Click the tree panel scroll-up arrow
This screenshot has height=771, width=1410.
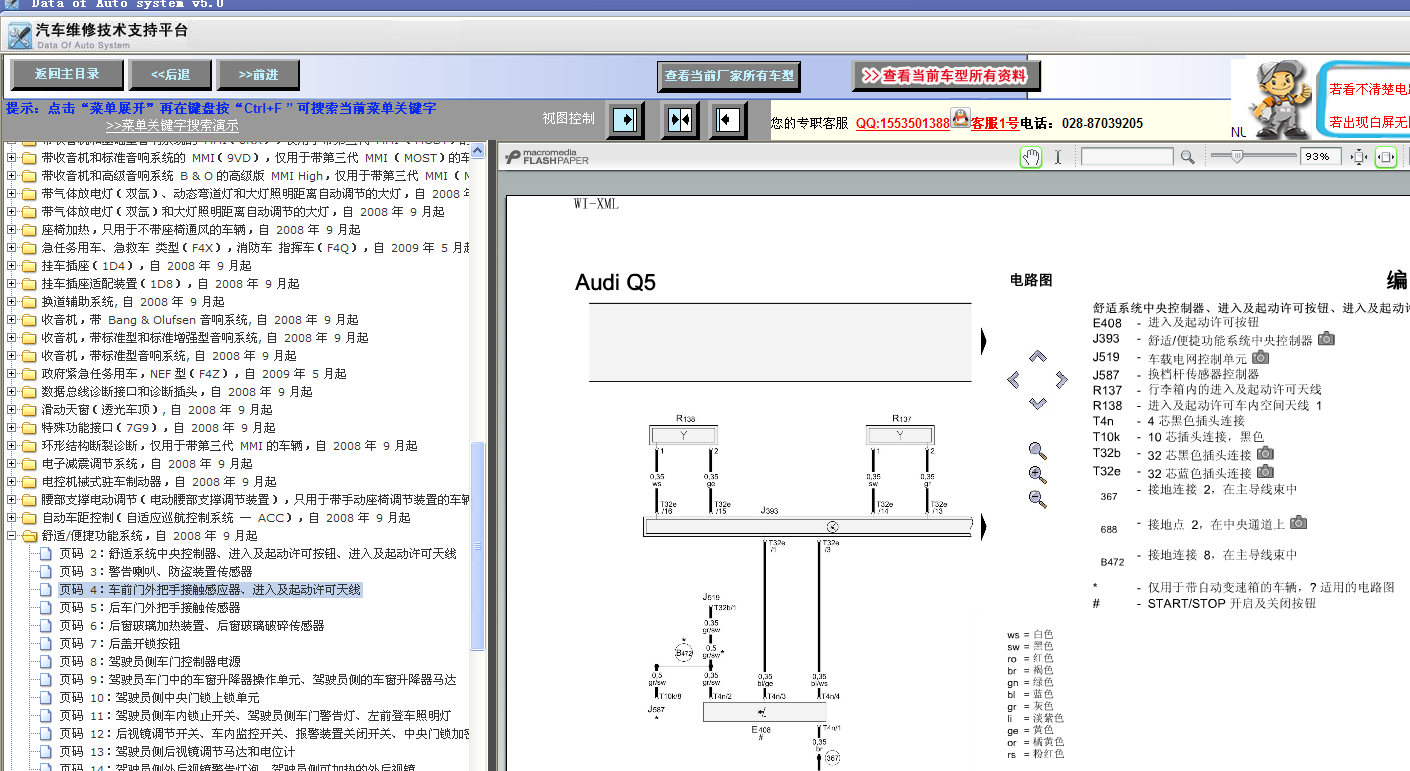pyautogui.click(x=478, y=151)
